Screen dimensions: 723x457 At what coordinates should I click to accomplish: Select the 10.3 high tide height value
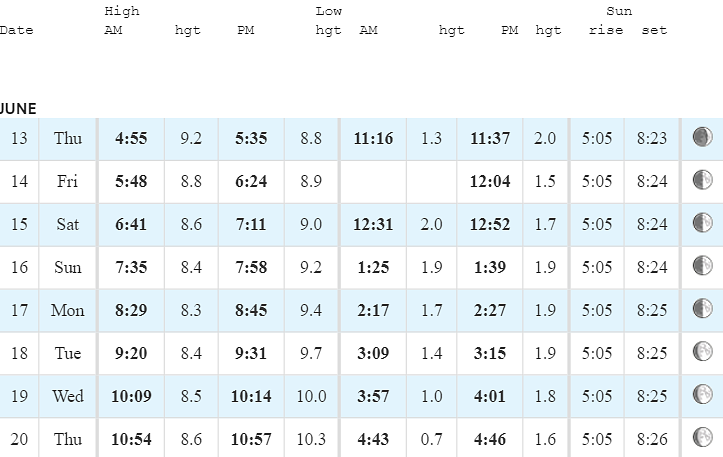(x=311, y=439)
